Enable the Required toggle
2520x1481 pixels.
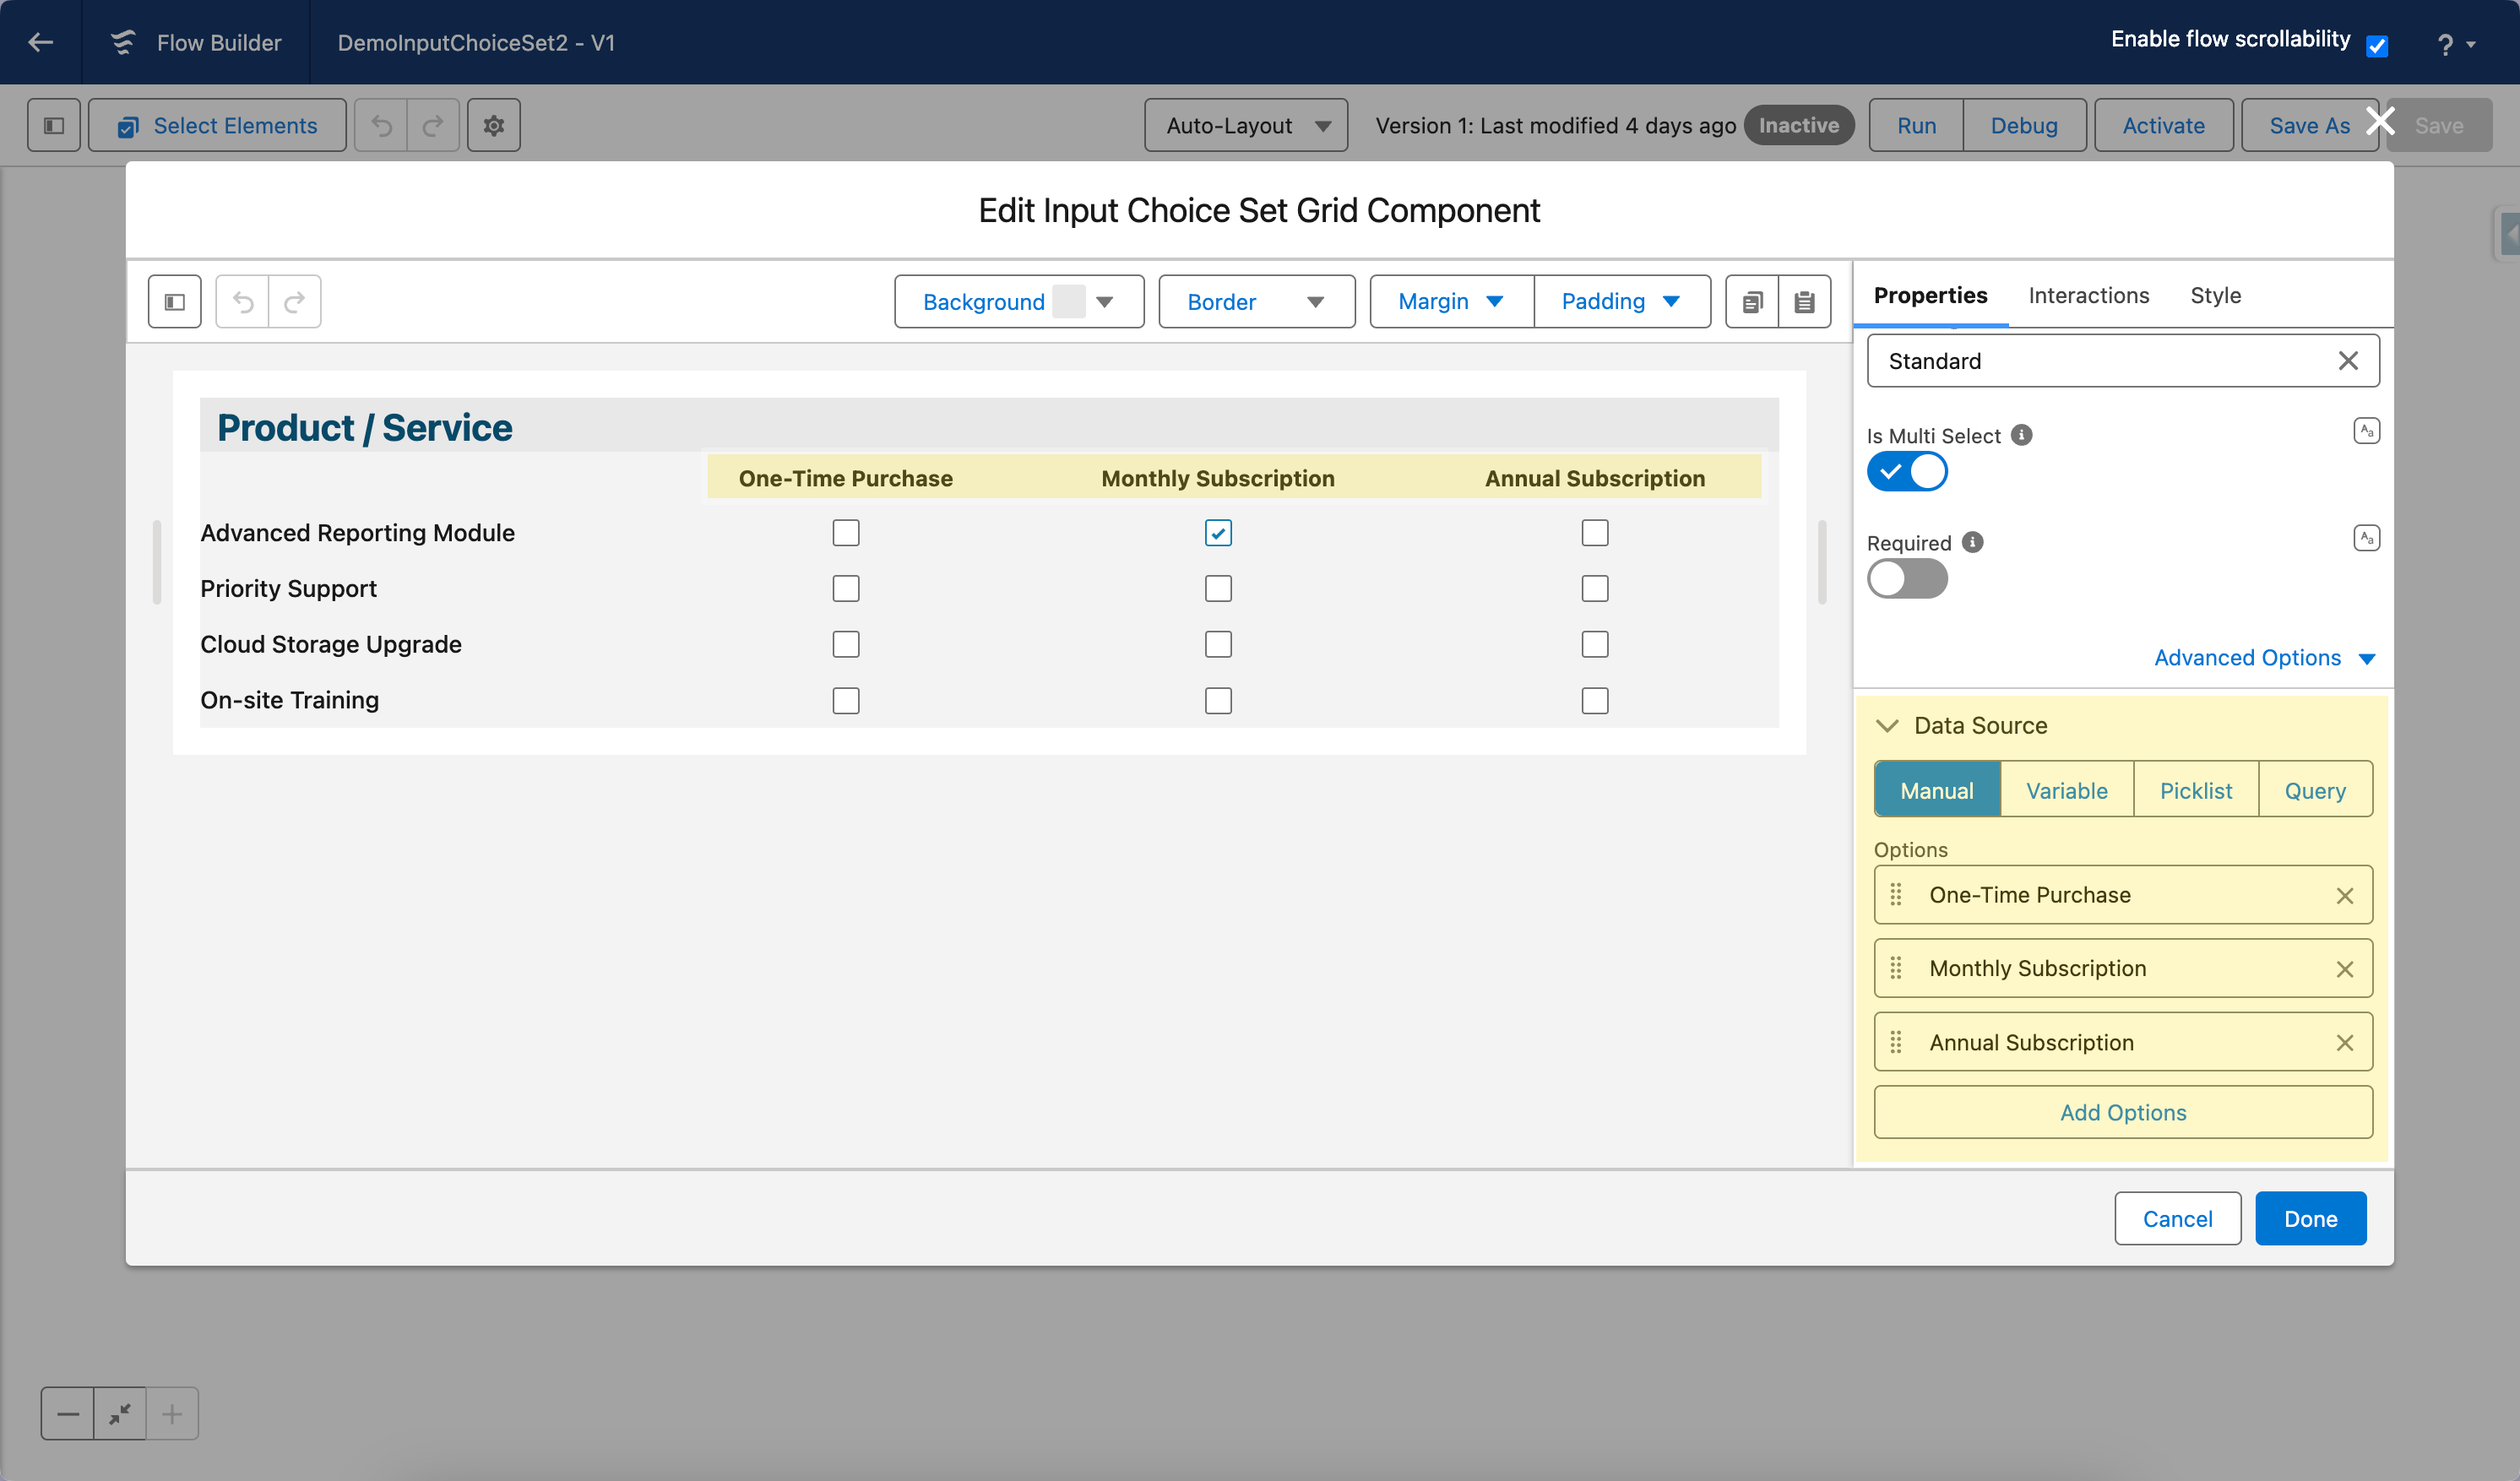tap(1906, 579)
